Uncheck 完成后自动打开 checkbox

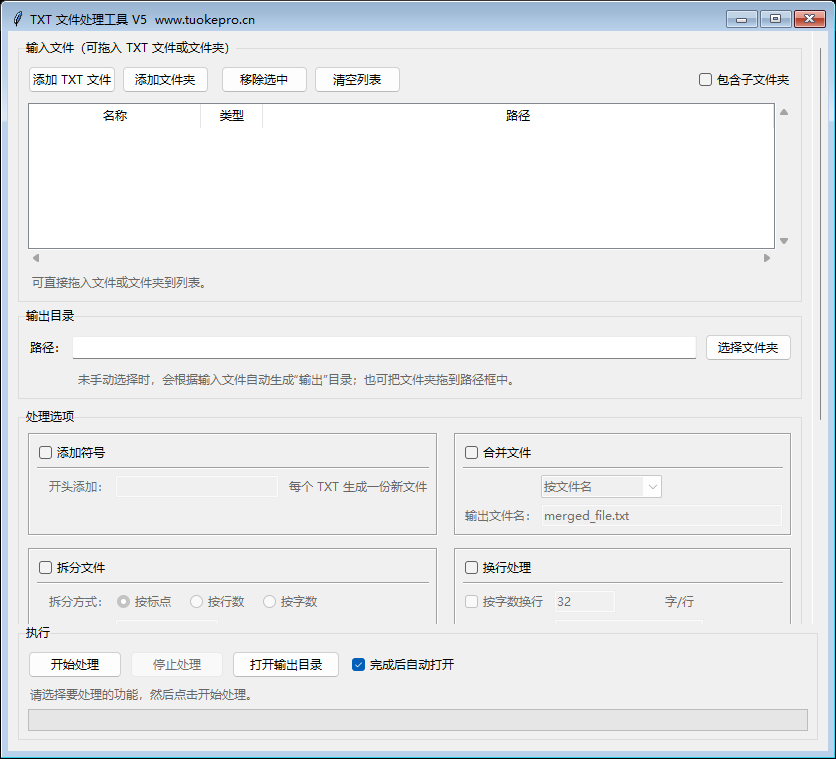tap(358, 665)
